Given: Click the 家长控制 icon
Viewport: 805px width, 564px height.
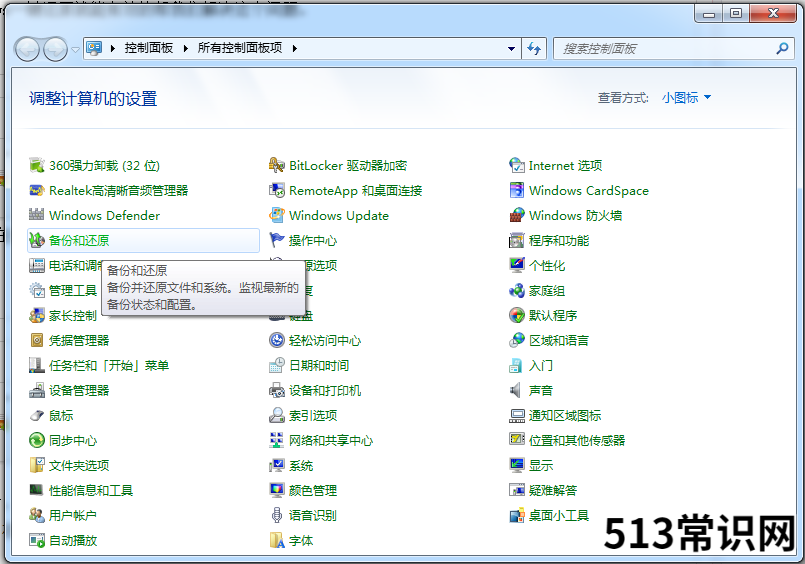Looking at the screenshot, I should tap(36, 315).
